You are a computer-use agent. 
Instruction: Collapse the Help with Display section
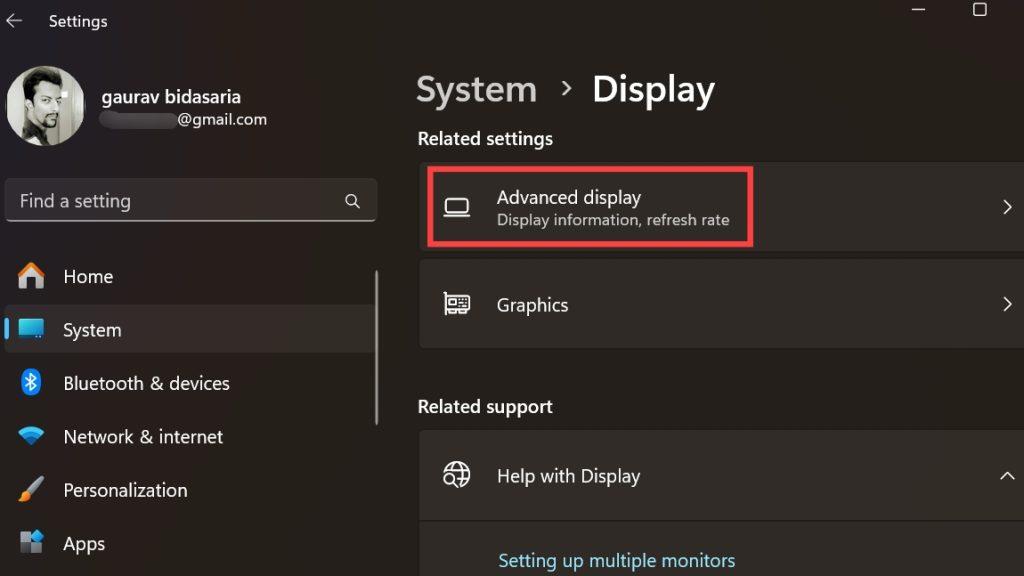(1007, 476)
